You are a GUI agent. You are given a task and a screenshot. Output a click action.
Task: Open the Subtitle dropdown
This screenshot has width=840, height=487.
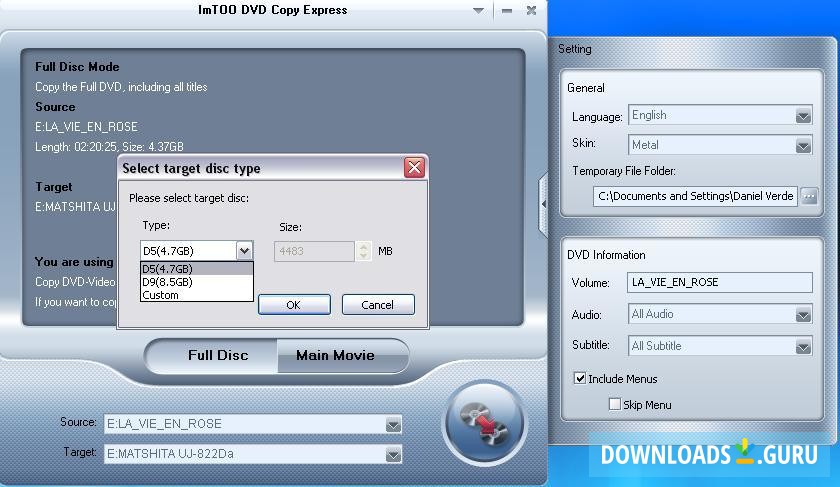[803, 347]
